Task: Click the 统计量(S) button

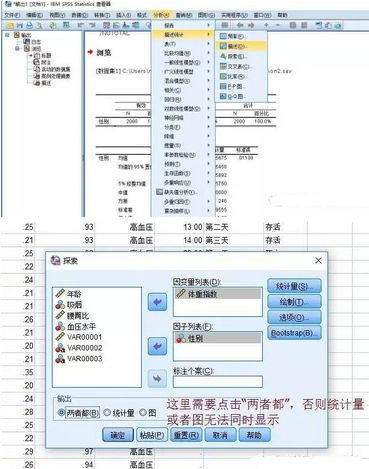Action: (294, 286)
